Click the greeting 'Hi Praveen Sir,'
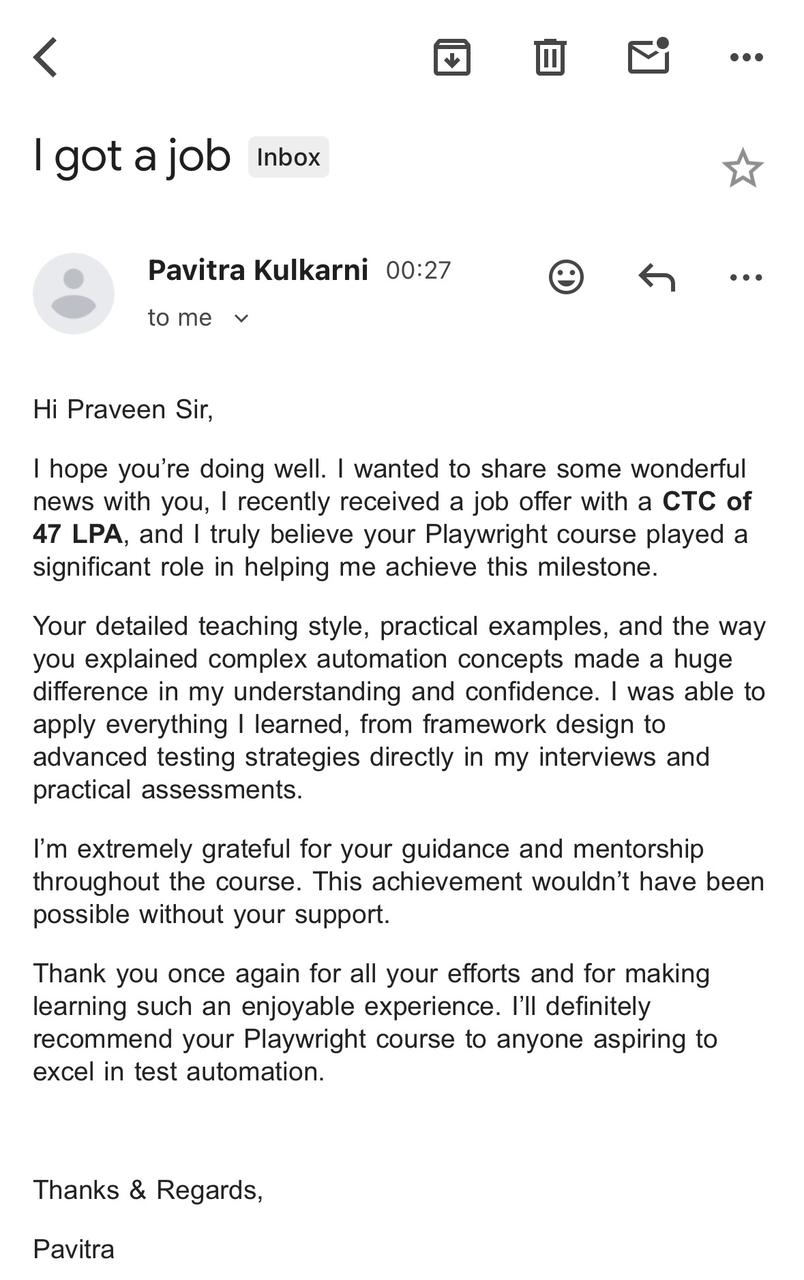This screenshot has height=1280, width=804. point(123,409)
